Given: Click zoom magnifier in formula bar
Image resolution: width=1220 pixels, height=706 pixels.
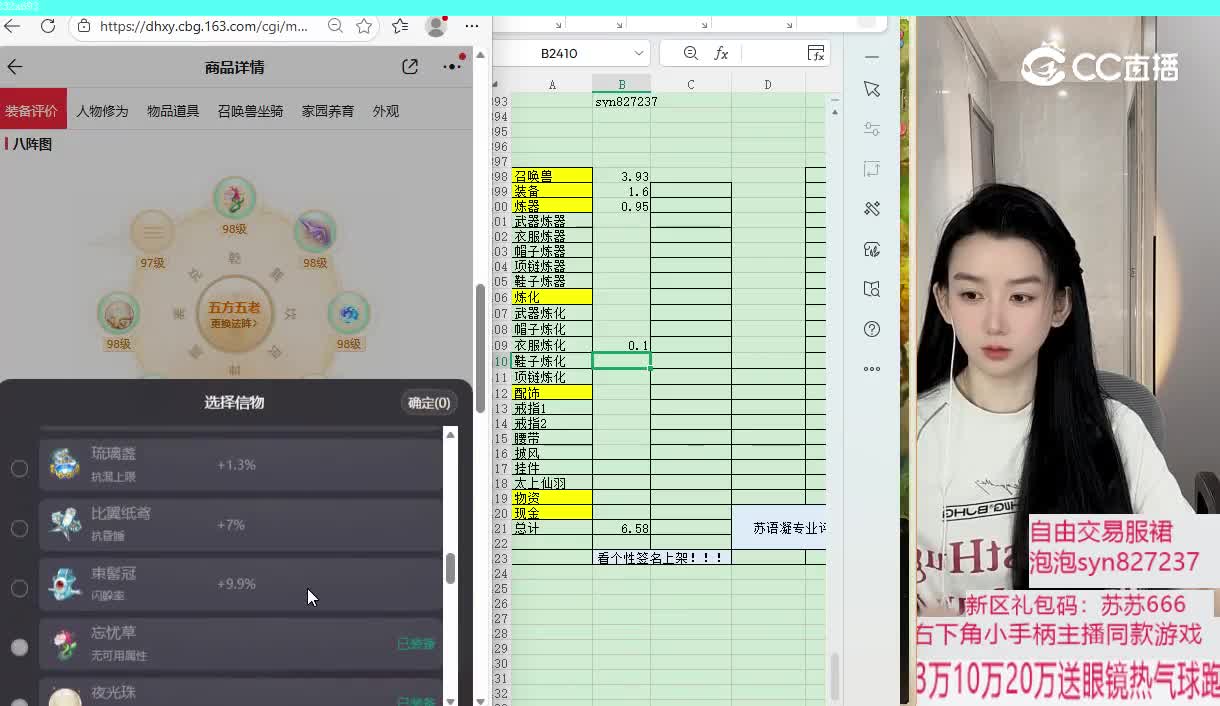Looking at the screenshot, I should click(691, 54).
